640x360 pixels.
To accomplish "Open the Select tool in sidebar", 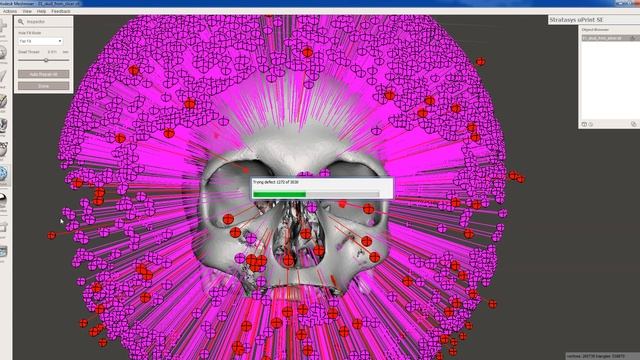I will coord(3,77).
